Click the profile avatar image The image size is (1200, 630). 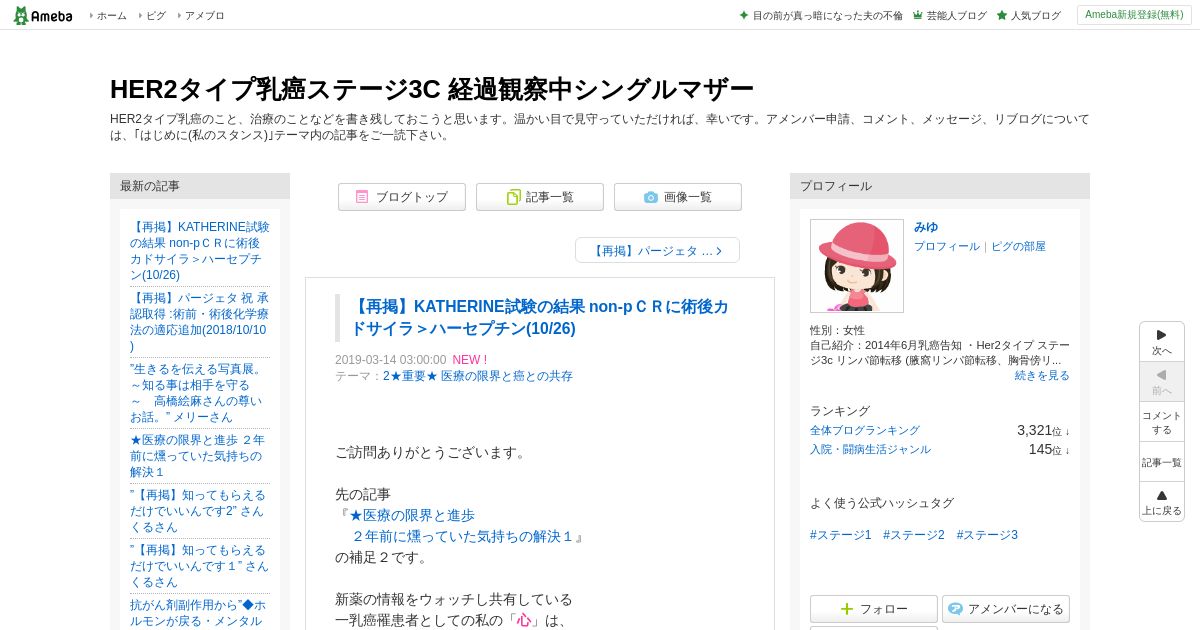point(857,266)
